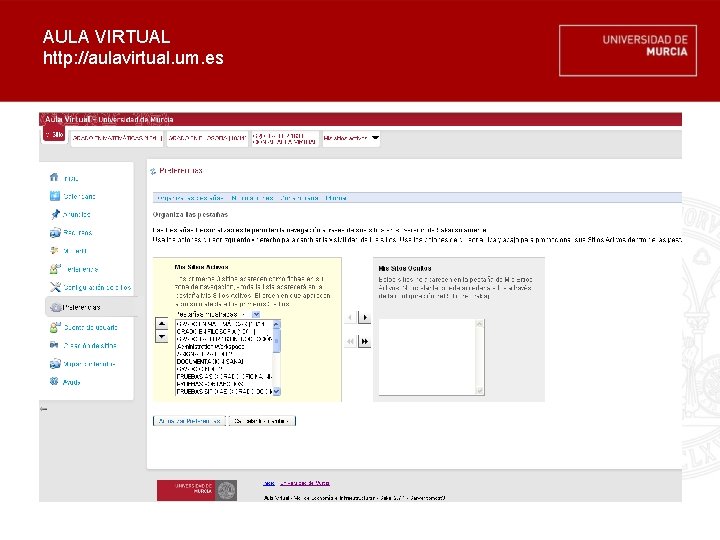720x540 pixels.
Task: Open the Inicio home icon in sidebar
Action: pos(54,177)
